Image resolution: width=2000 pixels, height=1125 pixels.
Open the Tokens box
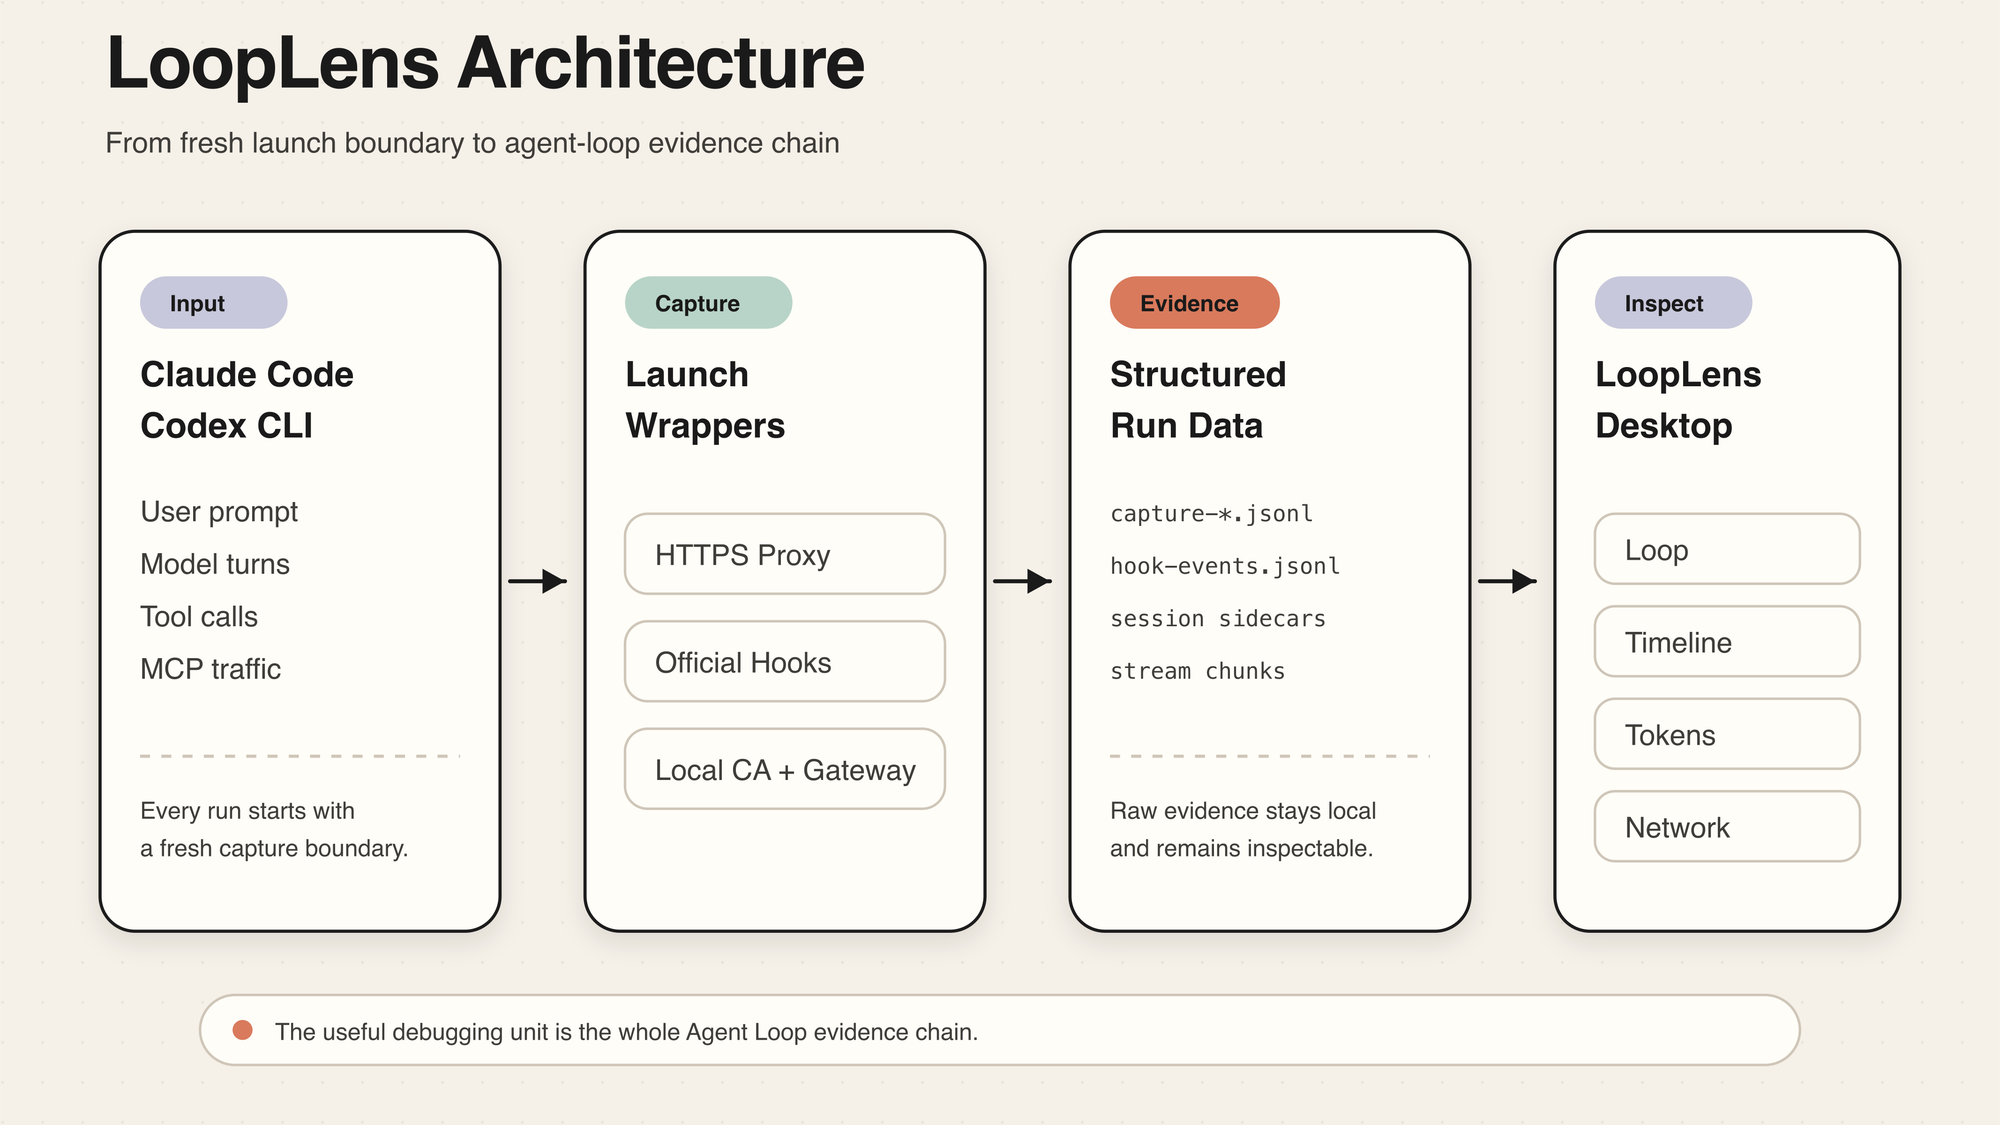tap(1727, 734)
